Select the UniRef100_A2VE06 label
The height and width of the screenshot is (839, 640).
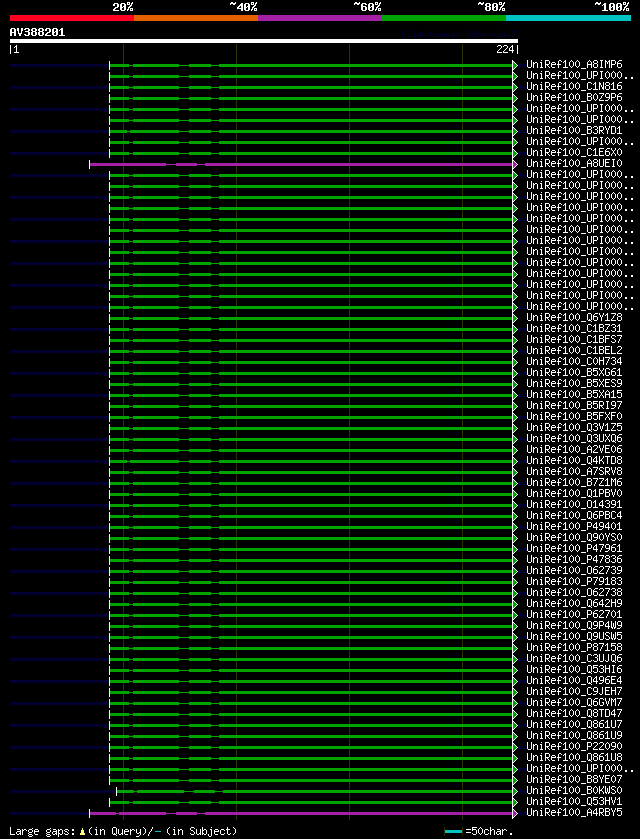point(574,450)
